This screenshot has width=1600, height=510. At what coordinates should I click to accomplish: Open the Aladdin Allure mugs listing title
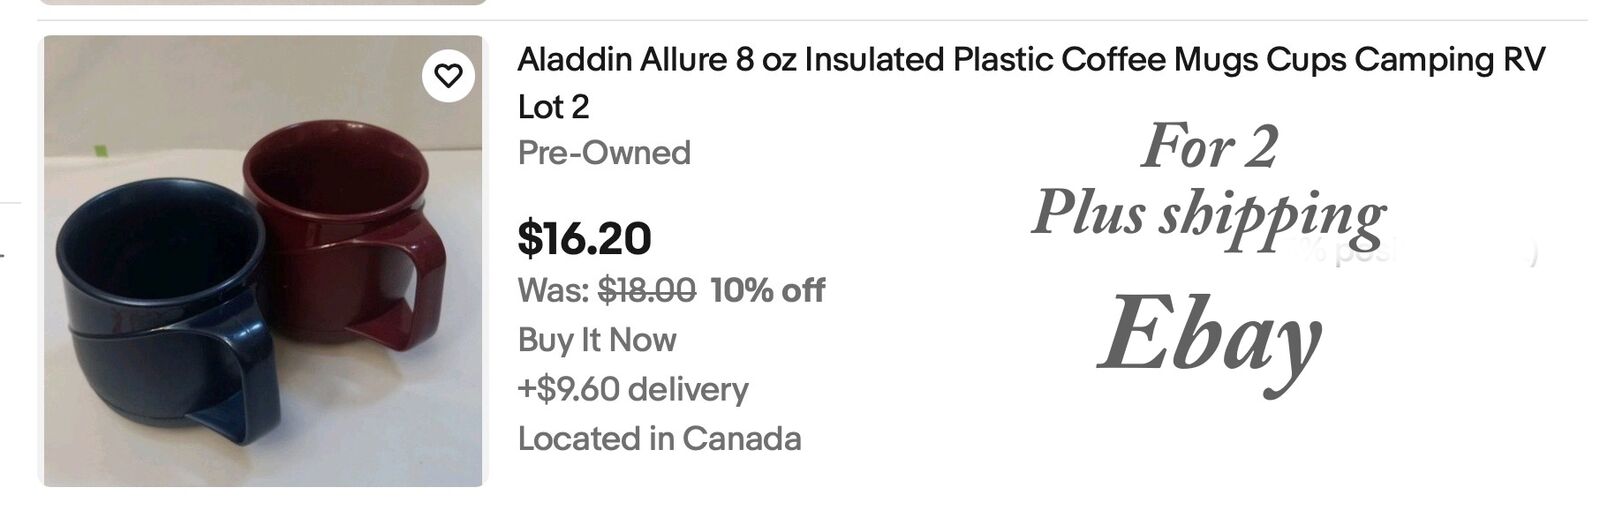1030,60
